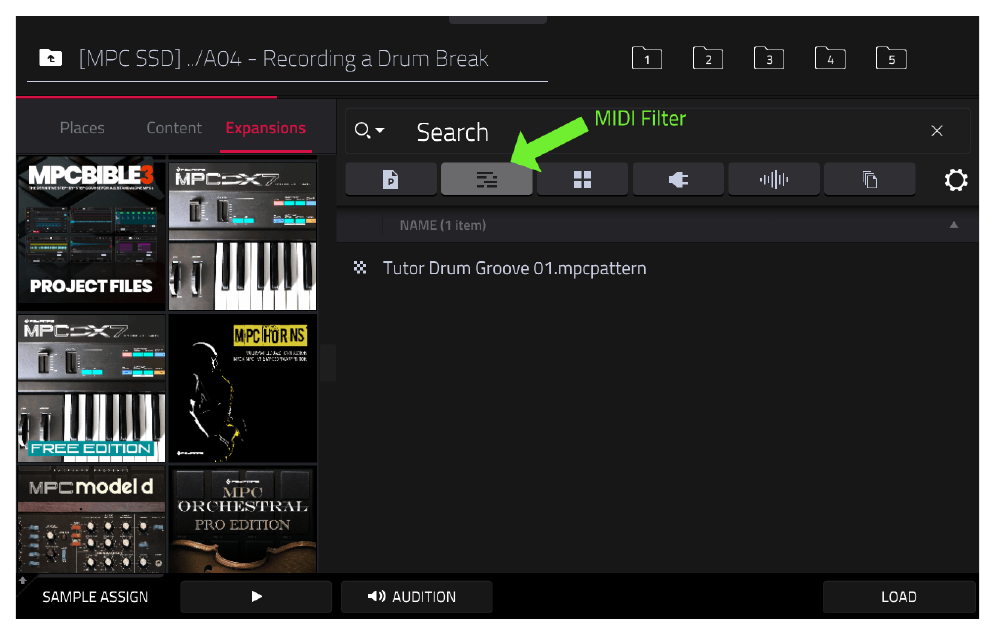Open folder shortcut 2
This screenshot has height=636, width=996.
tap(708, 58)
